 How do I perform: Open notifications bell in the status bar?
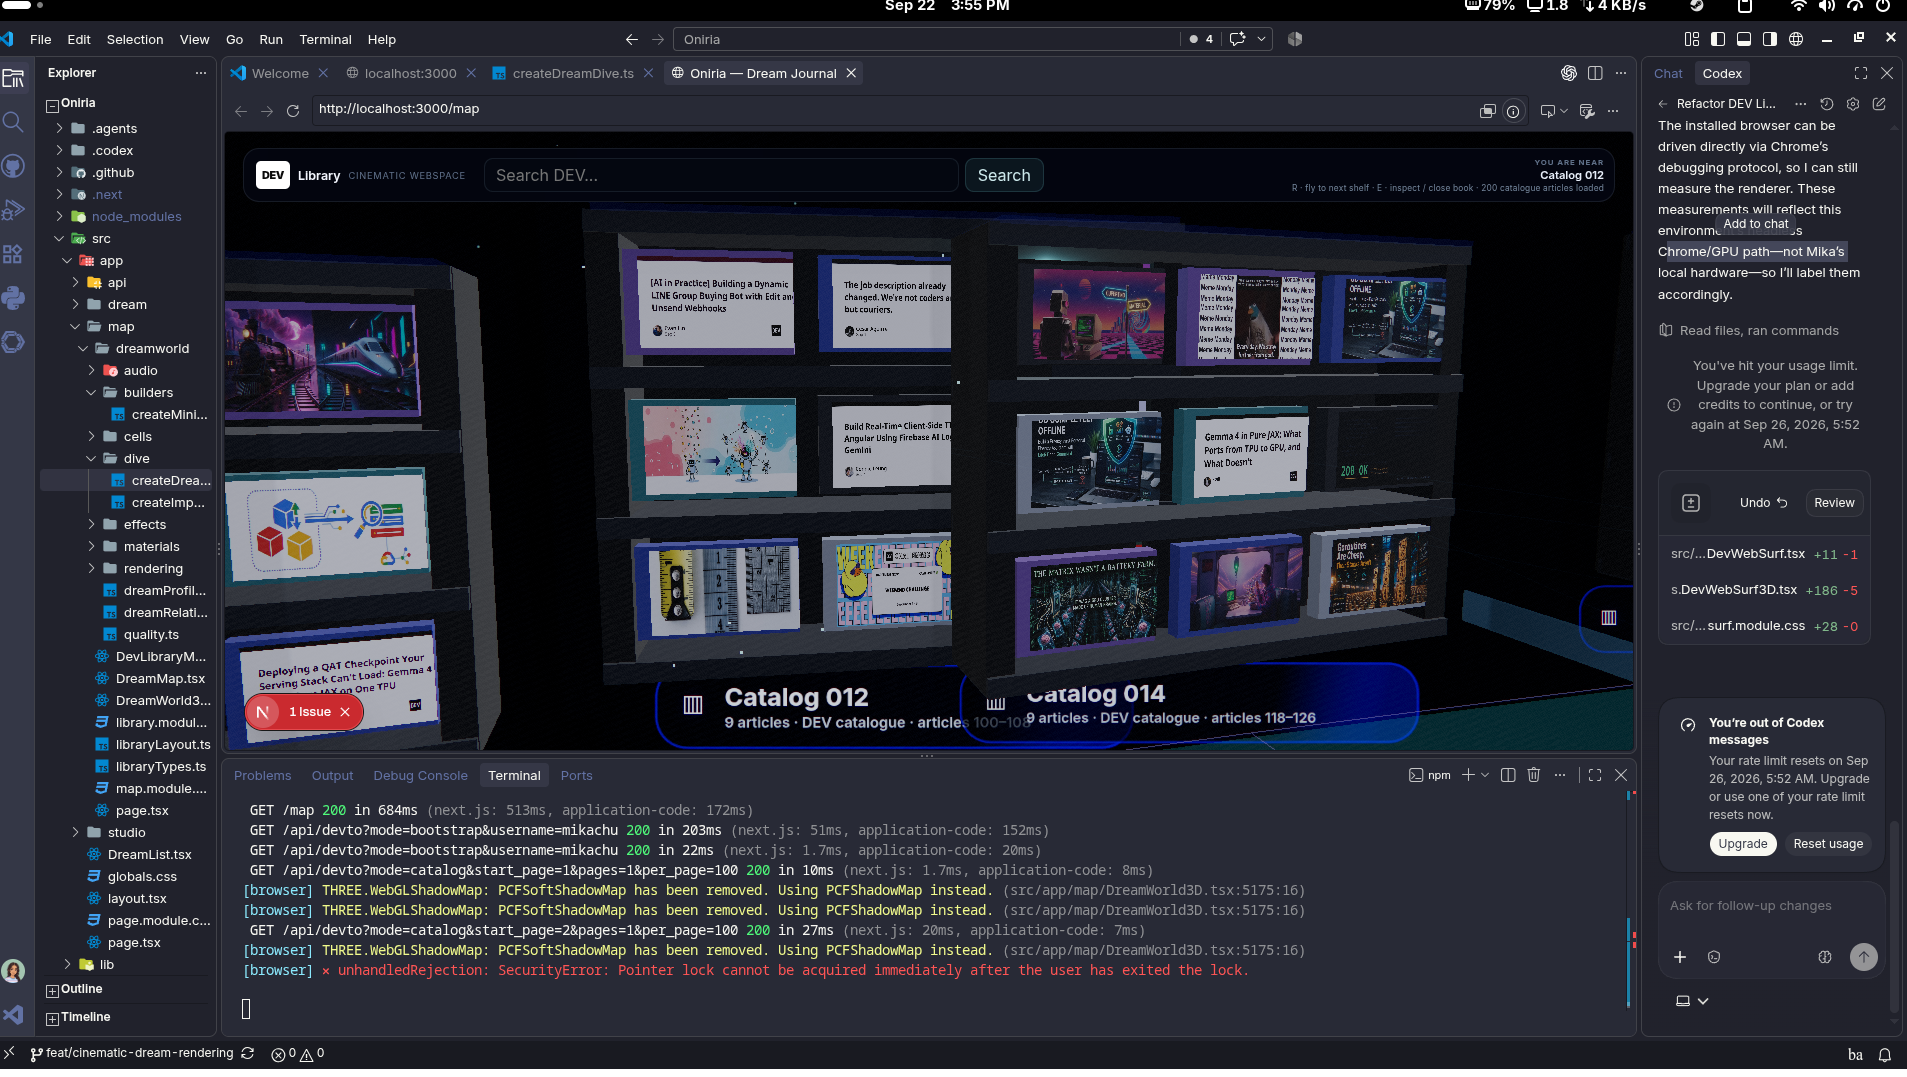(1885, 1054)
